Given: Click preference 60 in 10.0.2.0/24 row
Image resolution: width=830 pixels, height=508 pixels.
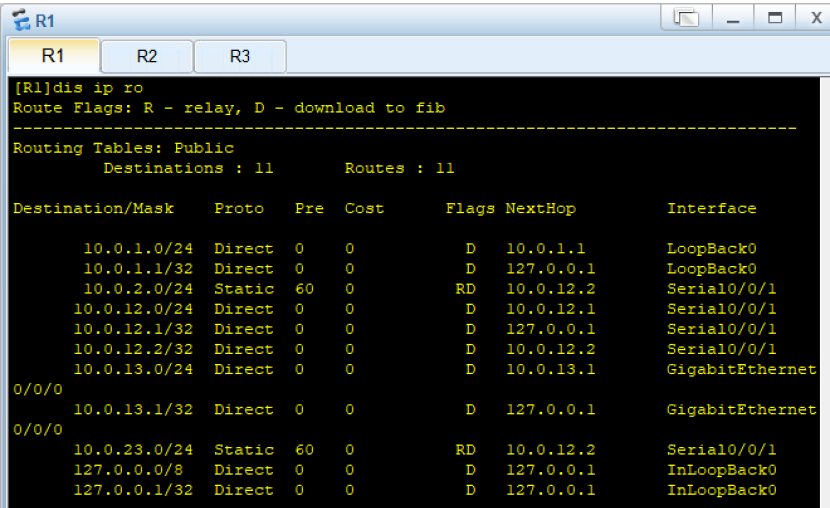Looking at the screenshot, I should click(304, 289).
